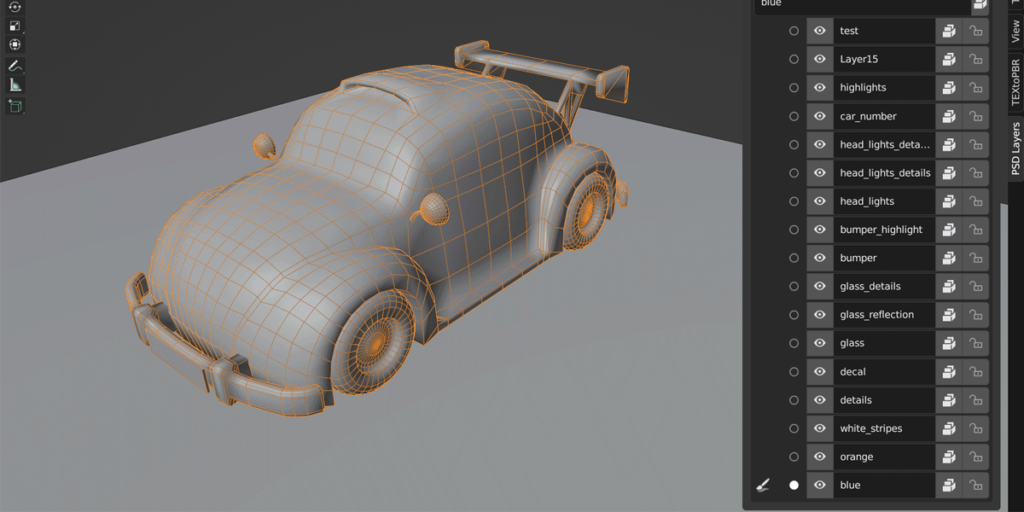The image size is (1024, 512).
Task: Click the lock icon on the glass layer
Action: click(x=976, y=343)
